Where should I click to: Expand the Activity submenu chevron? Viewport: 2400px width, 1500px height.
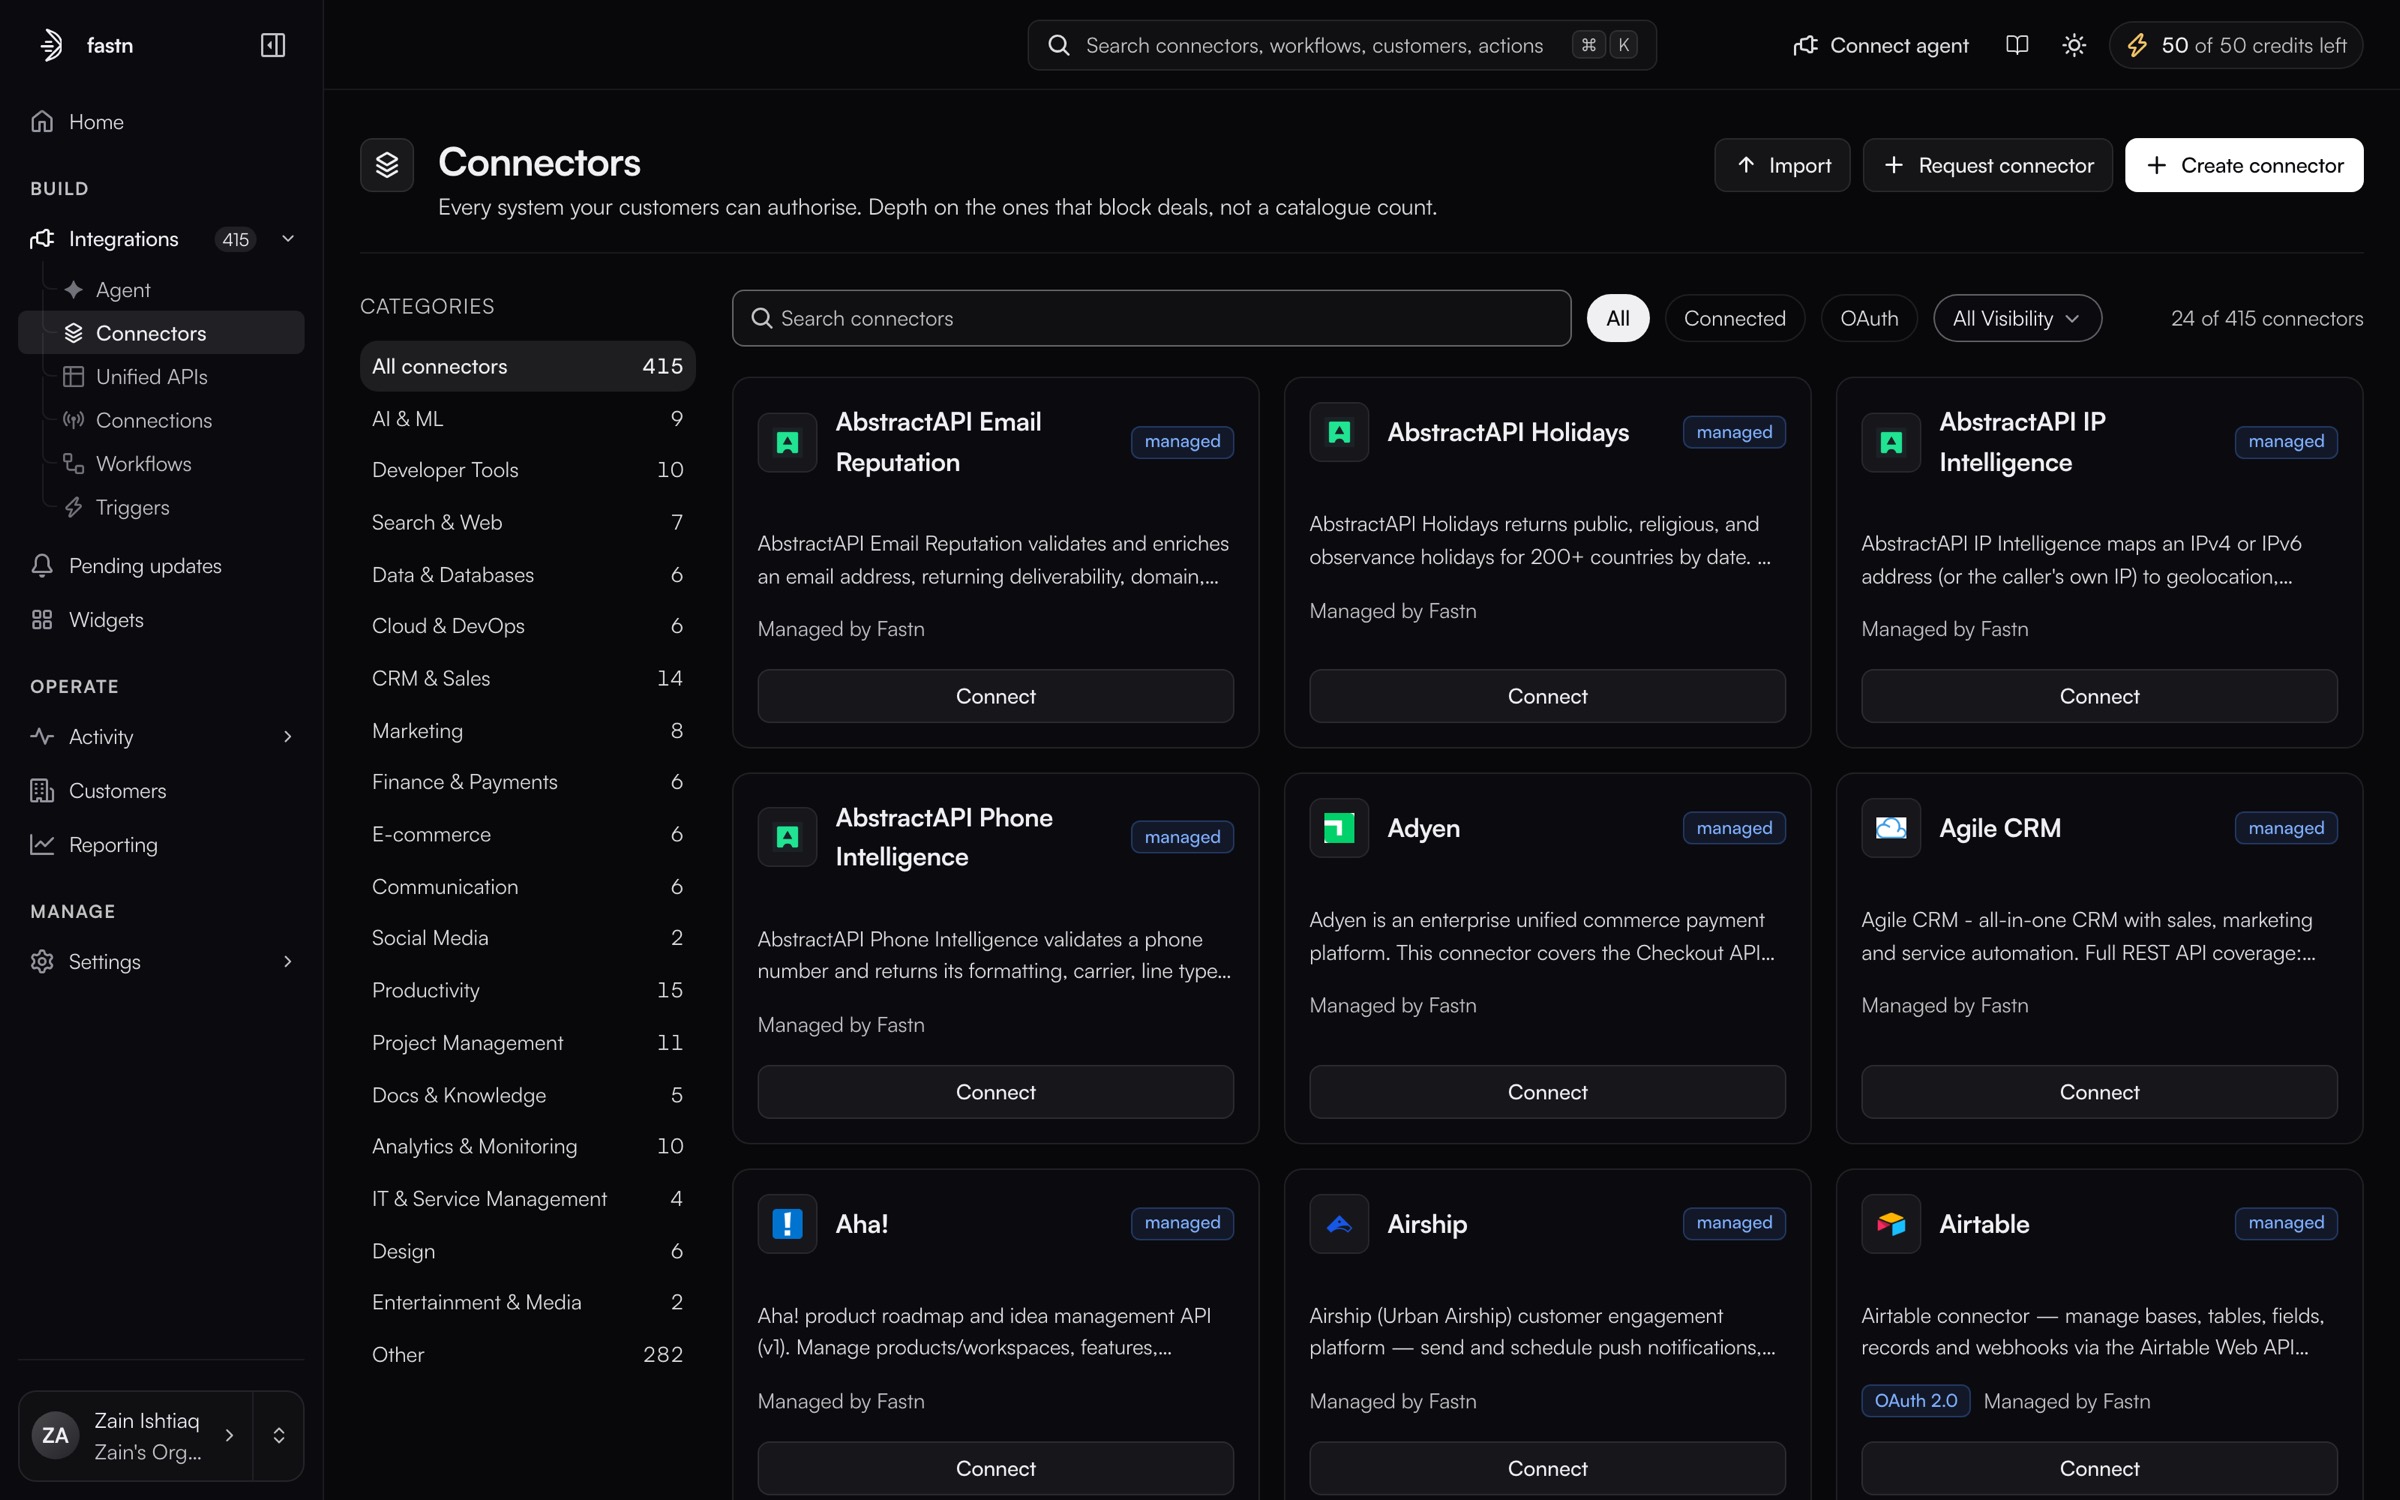point(288,736)
